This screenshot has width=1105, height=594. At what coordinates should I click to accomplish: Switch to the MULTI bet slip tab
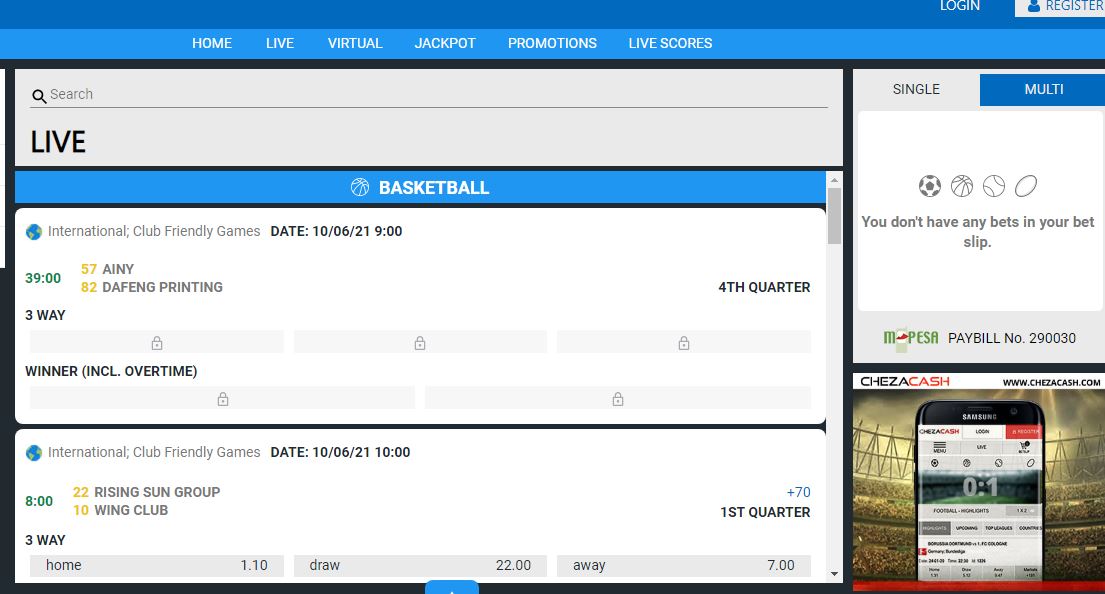[1043, 89]
